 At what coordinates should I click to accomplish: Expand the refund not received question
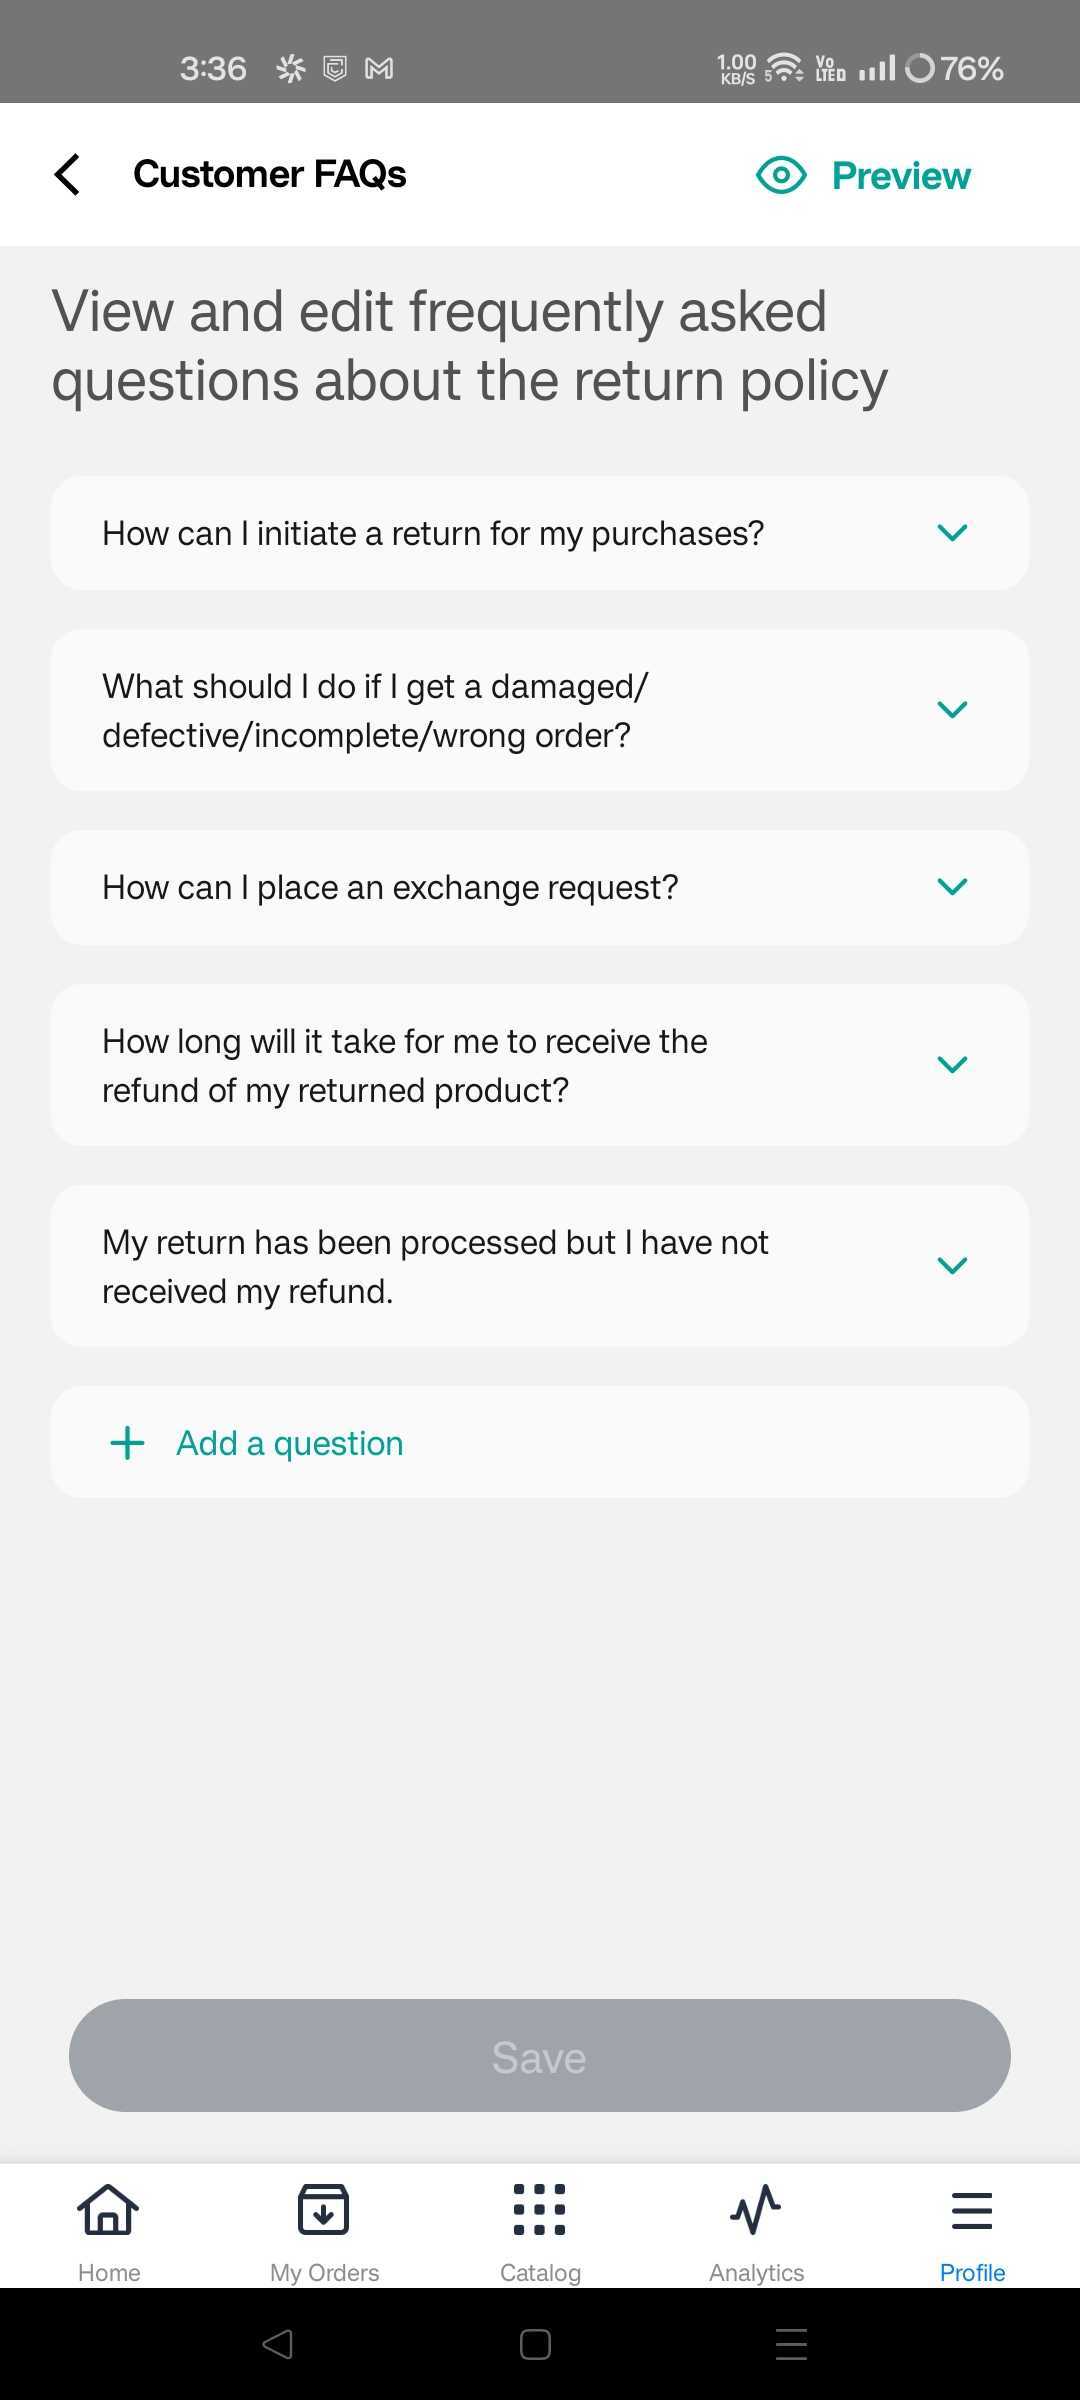tap(952, 1266)
